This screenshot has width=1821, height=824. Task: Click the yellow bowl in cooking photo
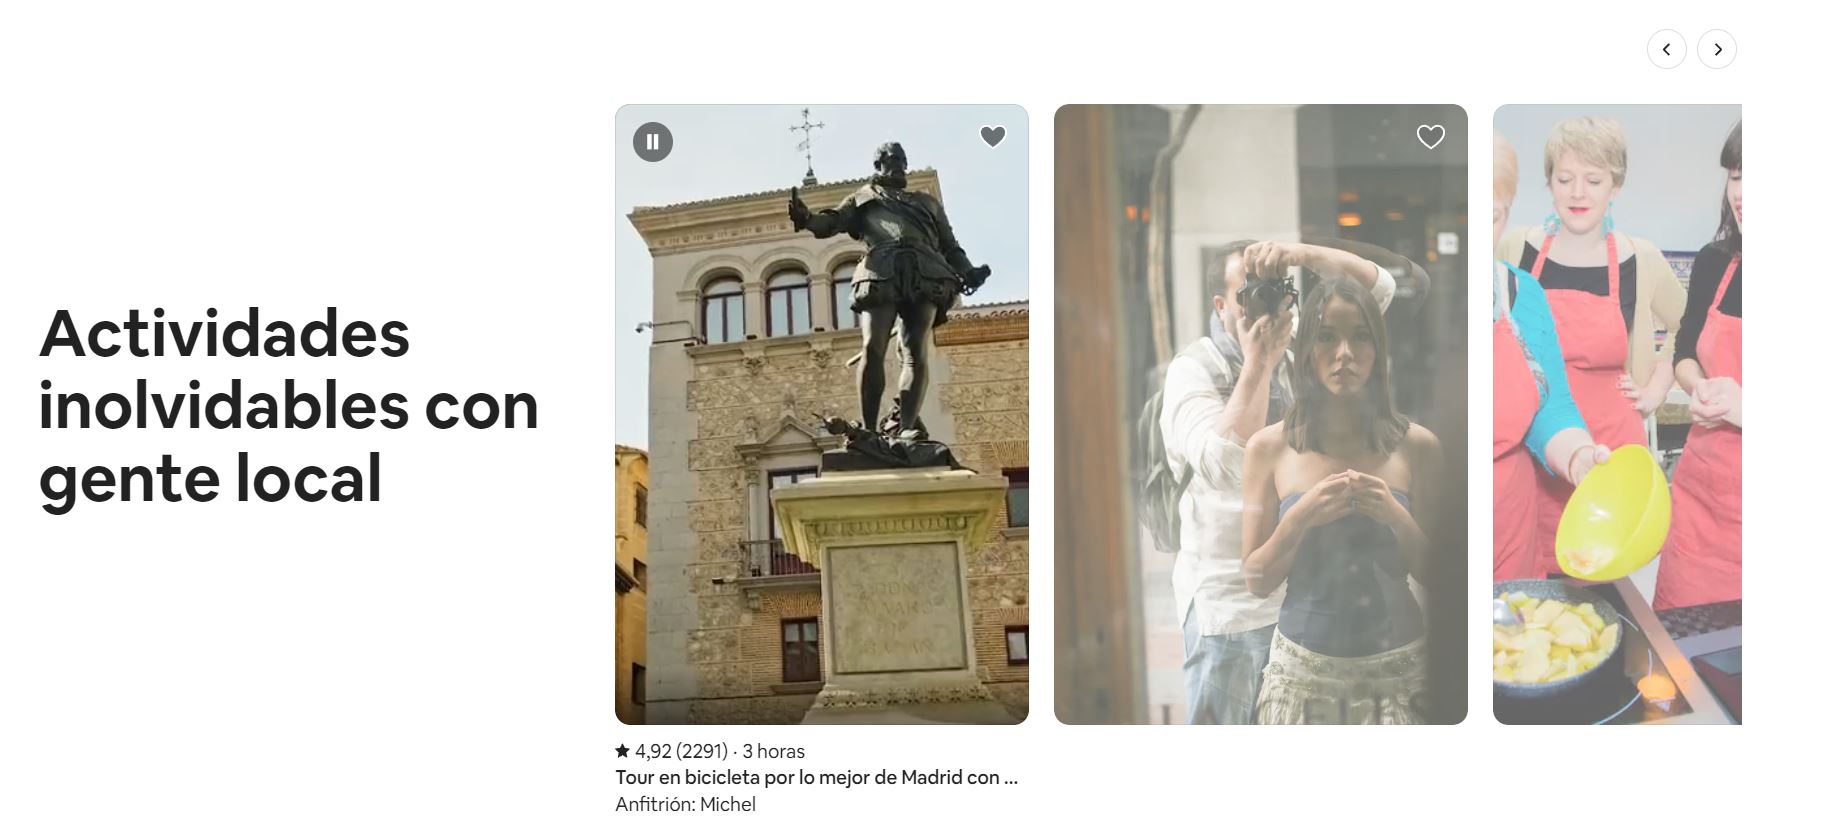pos(1612,511)
